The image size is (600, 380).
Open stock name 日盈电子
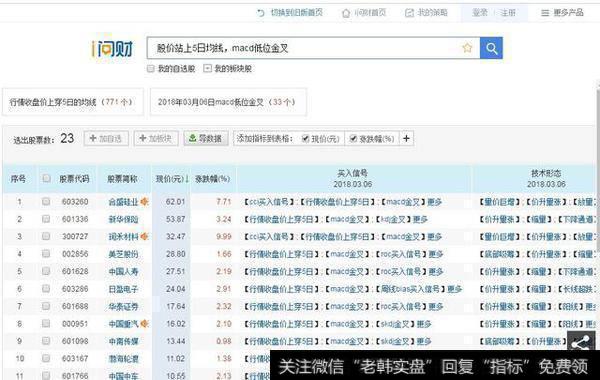click(x=123, y=289)
